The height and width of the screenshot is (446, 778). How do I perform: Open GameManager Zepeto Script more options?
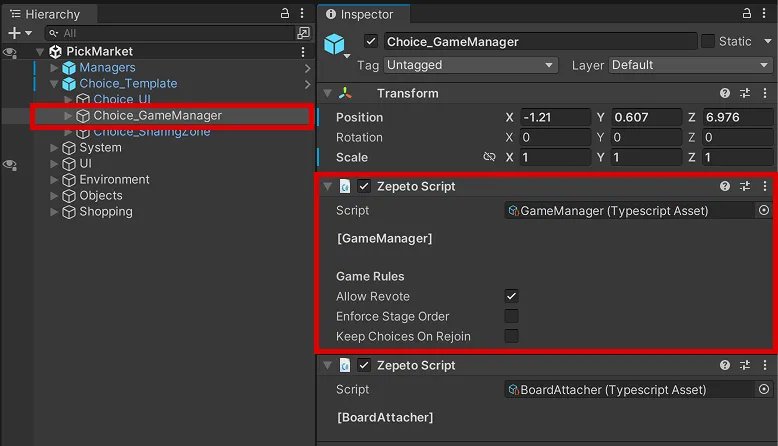point(765,186)
